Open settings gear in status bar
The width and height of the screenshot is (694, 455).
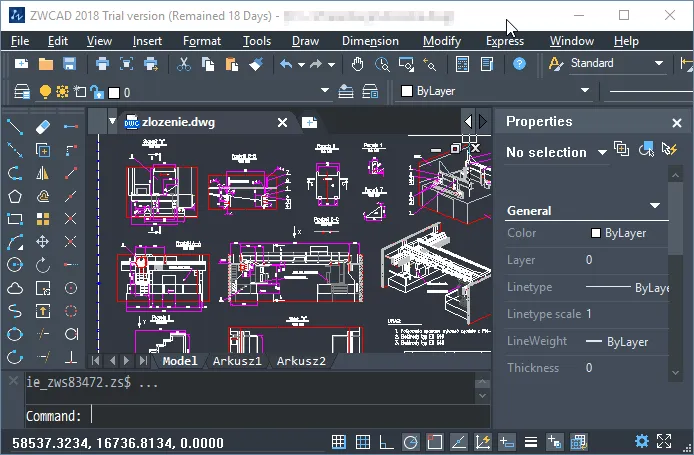tap(642, 441)
